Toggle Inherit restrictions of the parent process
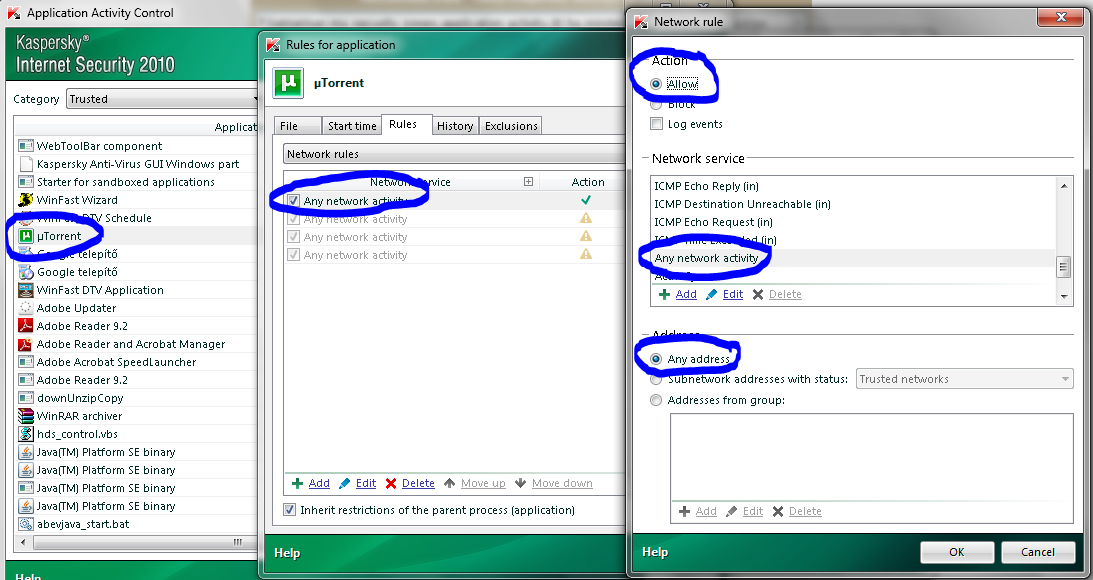The width and height of the screenshot is (1093, 580). tap(289, 510)
